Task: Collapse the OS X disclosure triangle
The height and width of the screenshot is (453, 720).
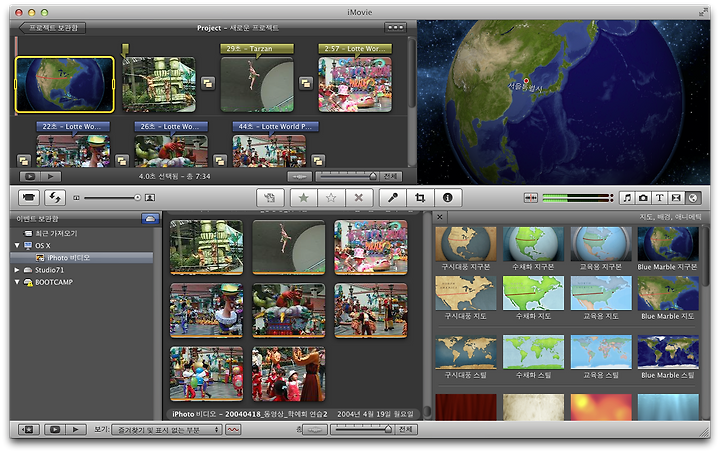Action: click(17, 246)
